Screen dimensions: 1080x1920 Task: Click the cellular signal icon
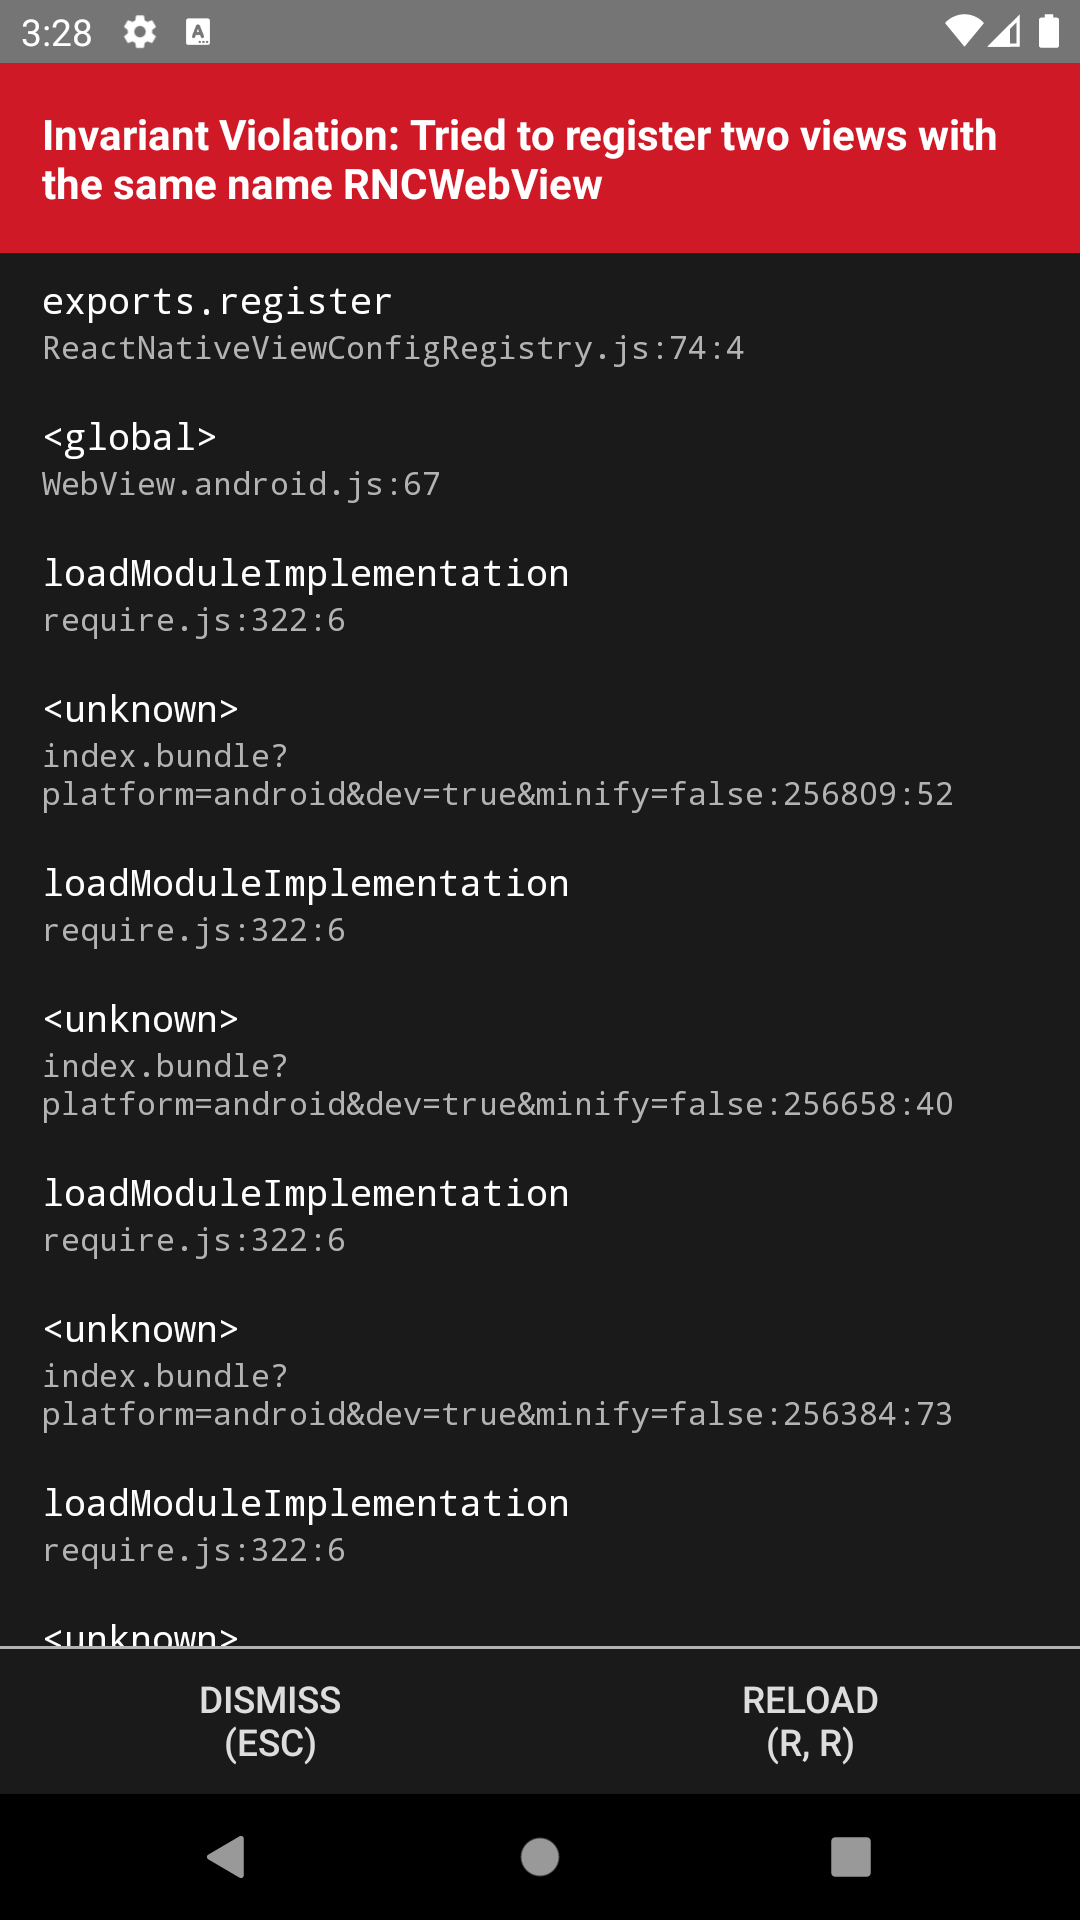[x=1003, y=31]
